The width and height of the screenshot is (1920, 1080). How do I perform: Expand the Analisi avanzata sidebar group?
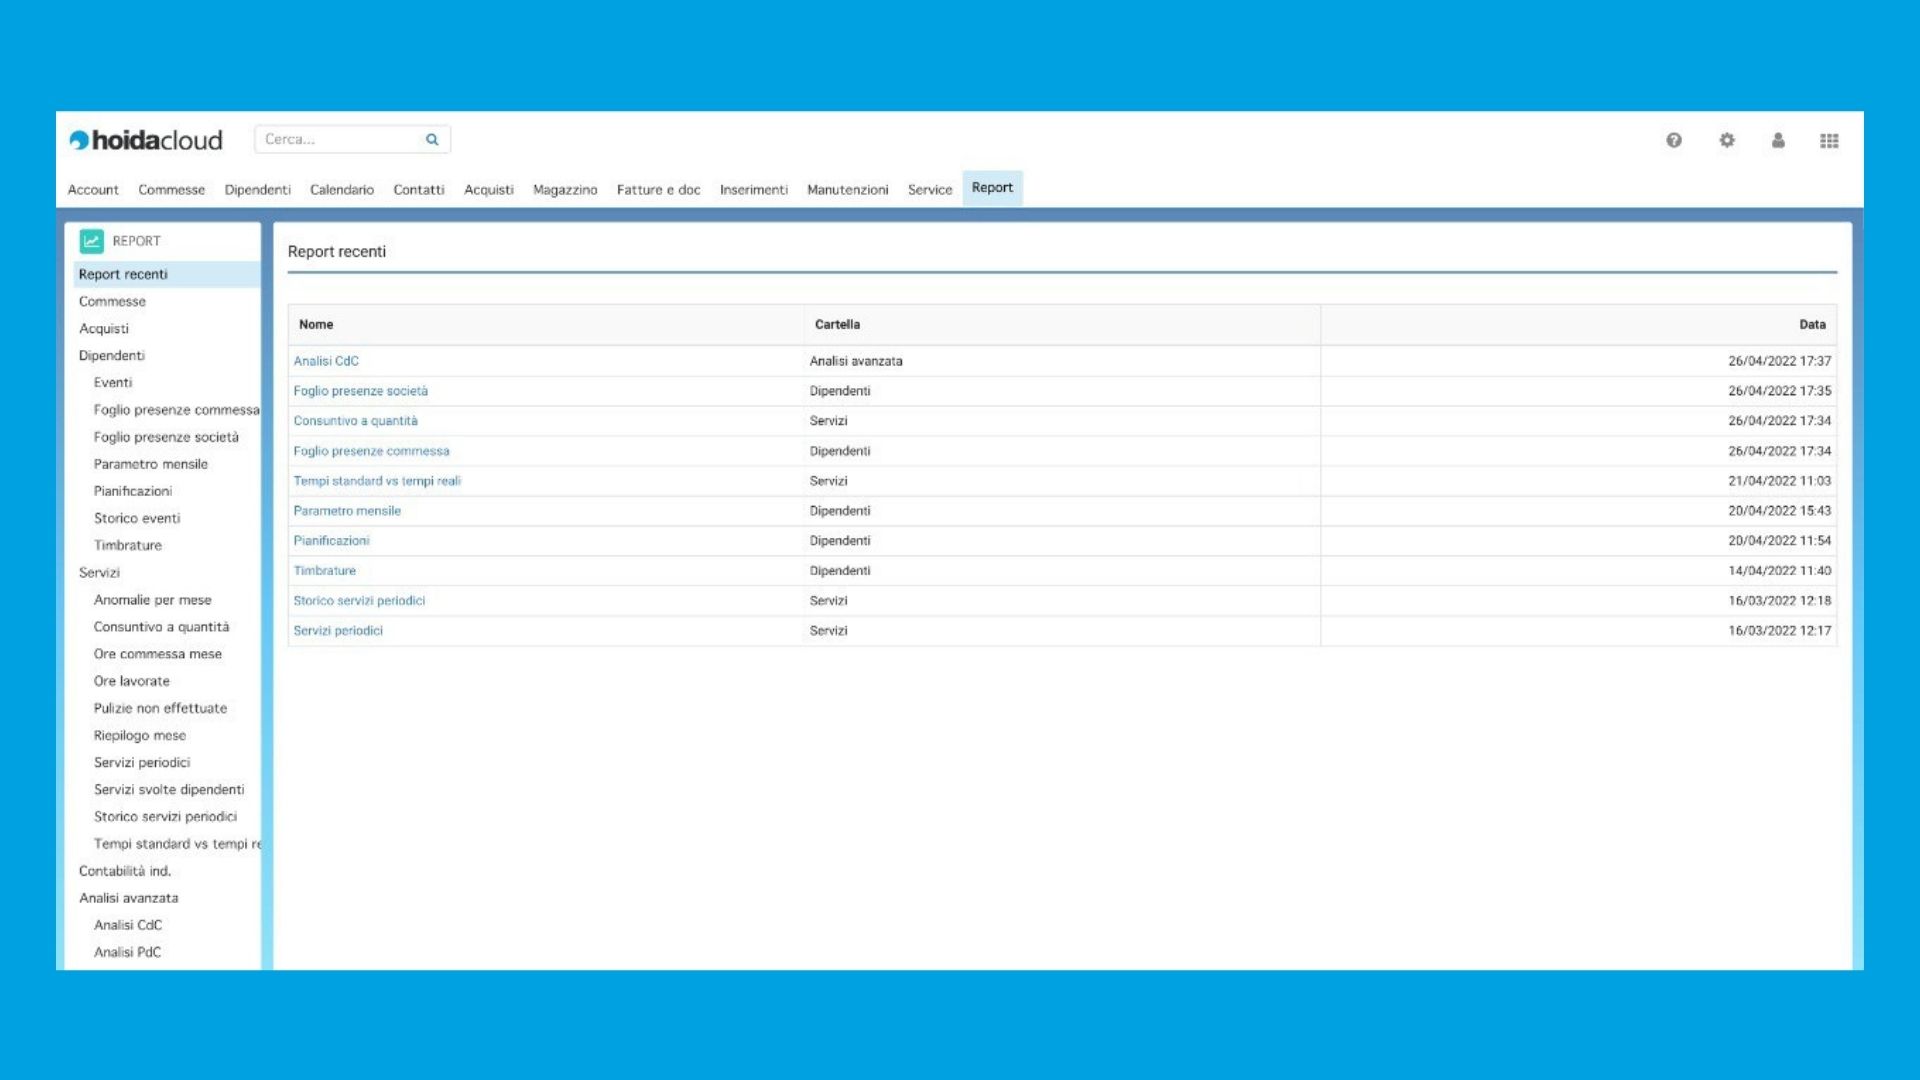(x=129, y=898)
